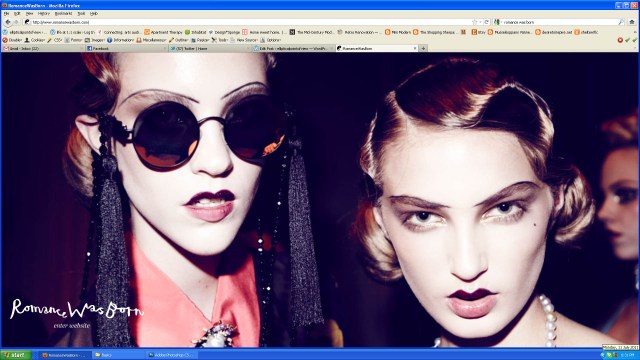Click the forward navigation arrow

(16, 22)
